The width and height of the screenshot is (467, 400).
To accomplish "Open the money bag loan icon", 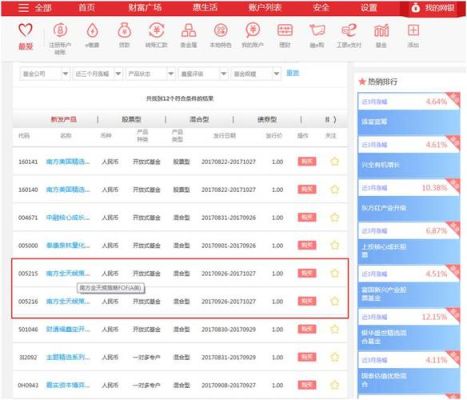I will click(124, 31).
